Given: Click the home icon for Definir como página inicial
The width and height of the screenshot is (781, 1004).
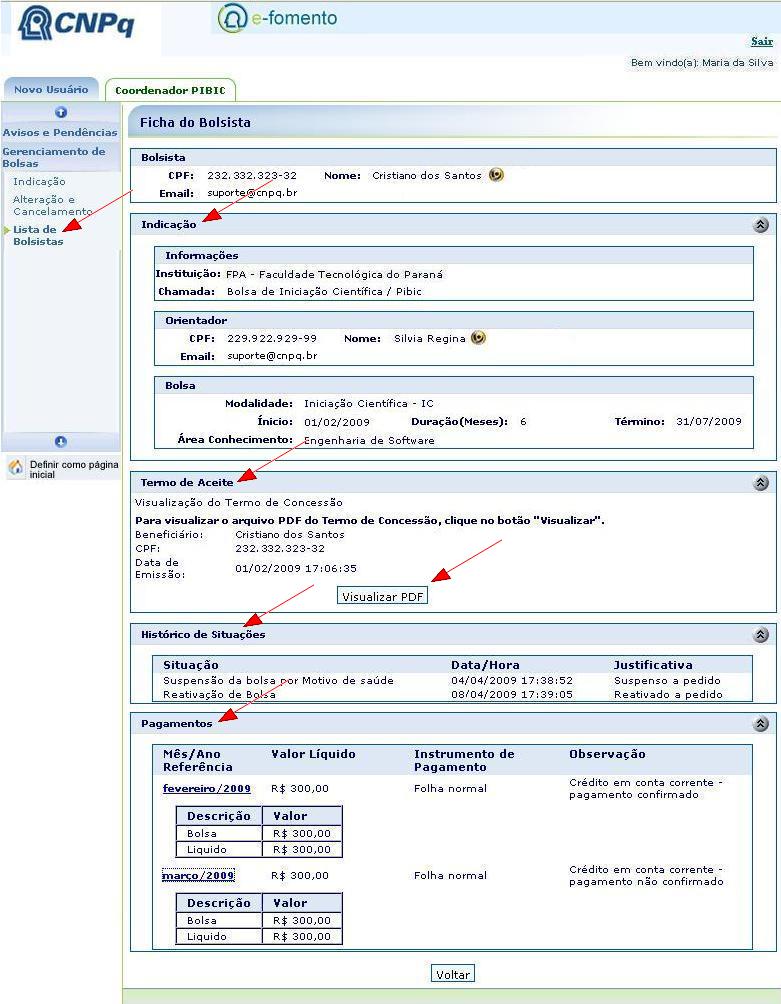Looking at the screenshot, I should pyautogui.click(x=16, y=468).
